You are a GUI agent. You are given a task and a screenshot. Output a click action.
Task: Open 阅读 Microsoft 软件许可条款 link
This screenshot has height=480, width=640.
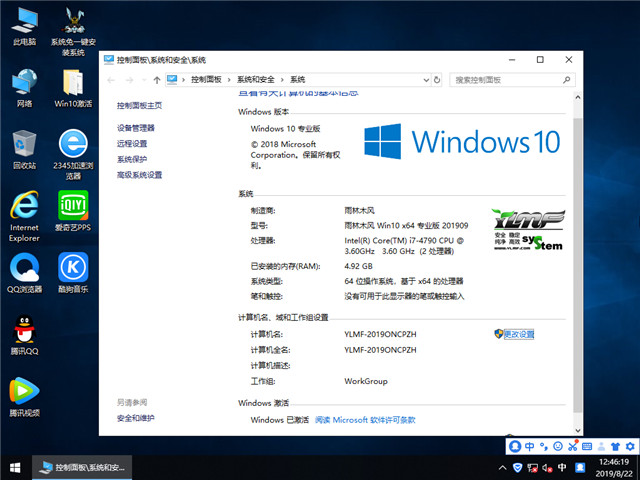[x=365, y=420]
